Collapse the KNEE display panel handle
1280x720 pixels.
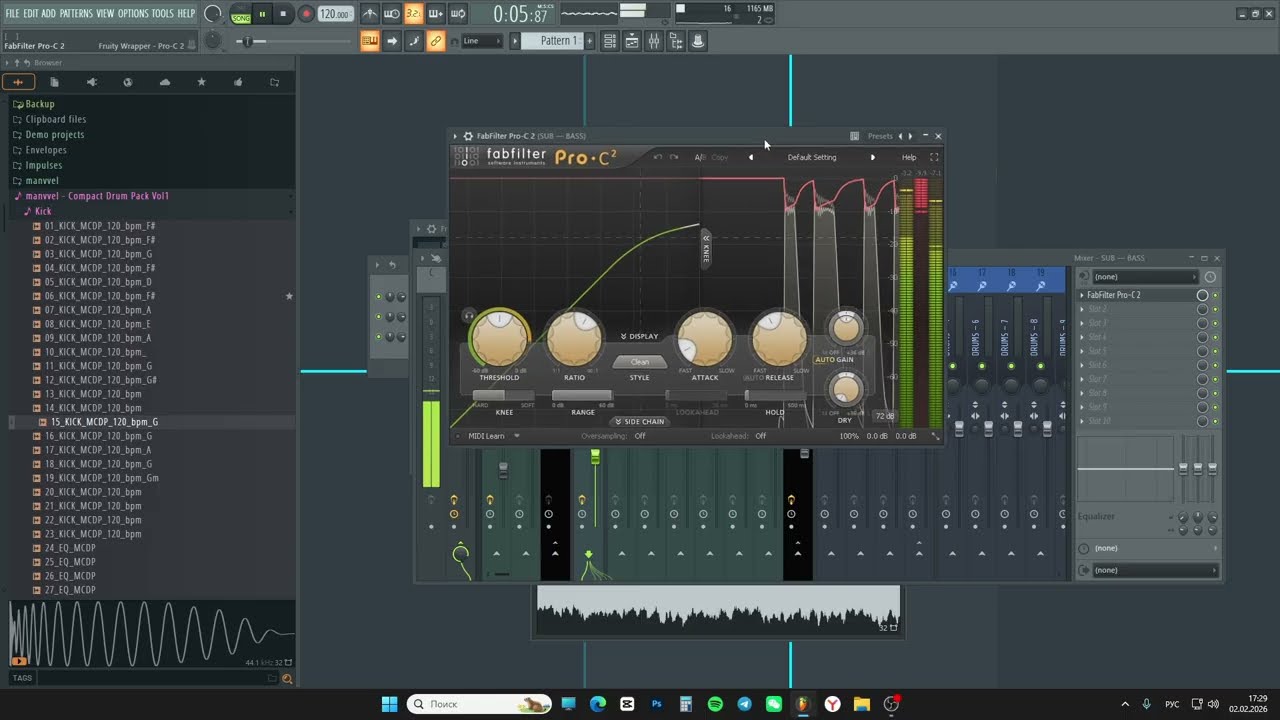coord(706,248)
